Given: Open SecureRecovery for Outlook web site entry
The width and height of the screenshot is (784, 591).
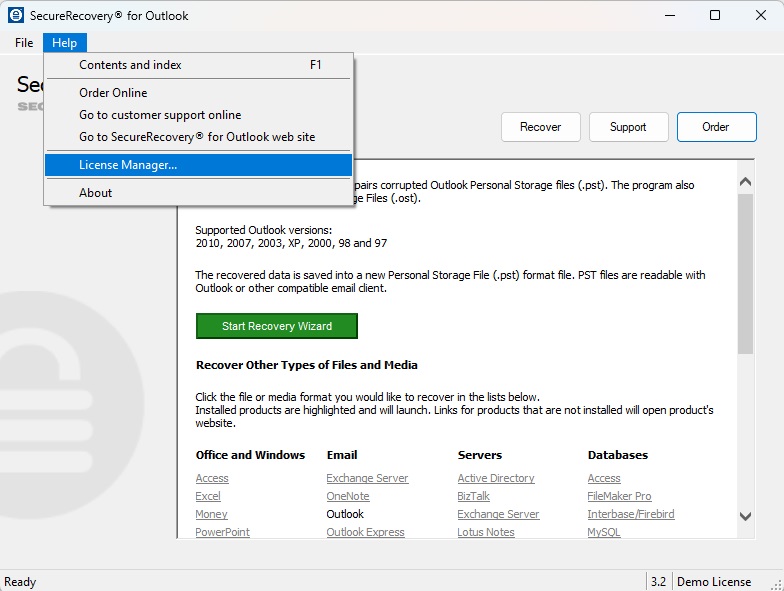Looking at the screenshot, I should pos(197,137).
